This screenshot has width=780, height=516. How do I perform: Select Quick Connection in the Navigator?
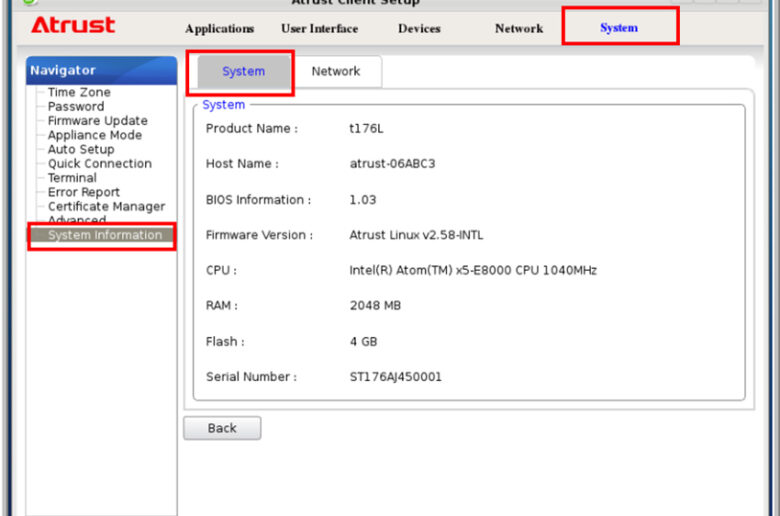click(x=99, y=163)
